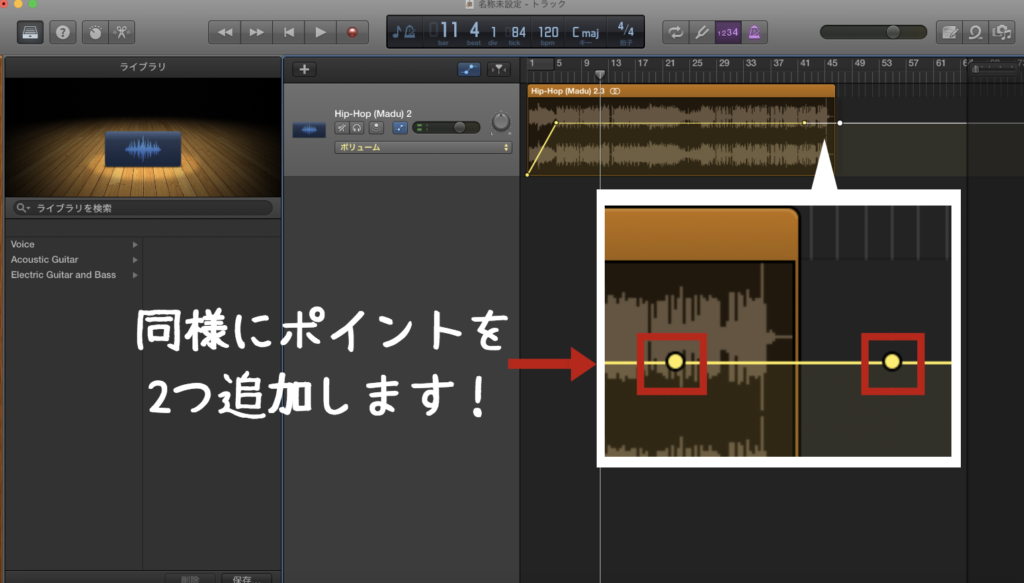Mute the Hip-Hop (Madu) 2 track
The width and height of the screenshot is (1024, 583).
coord(342,128)
